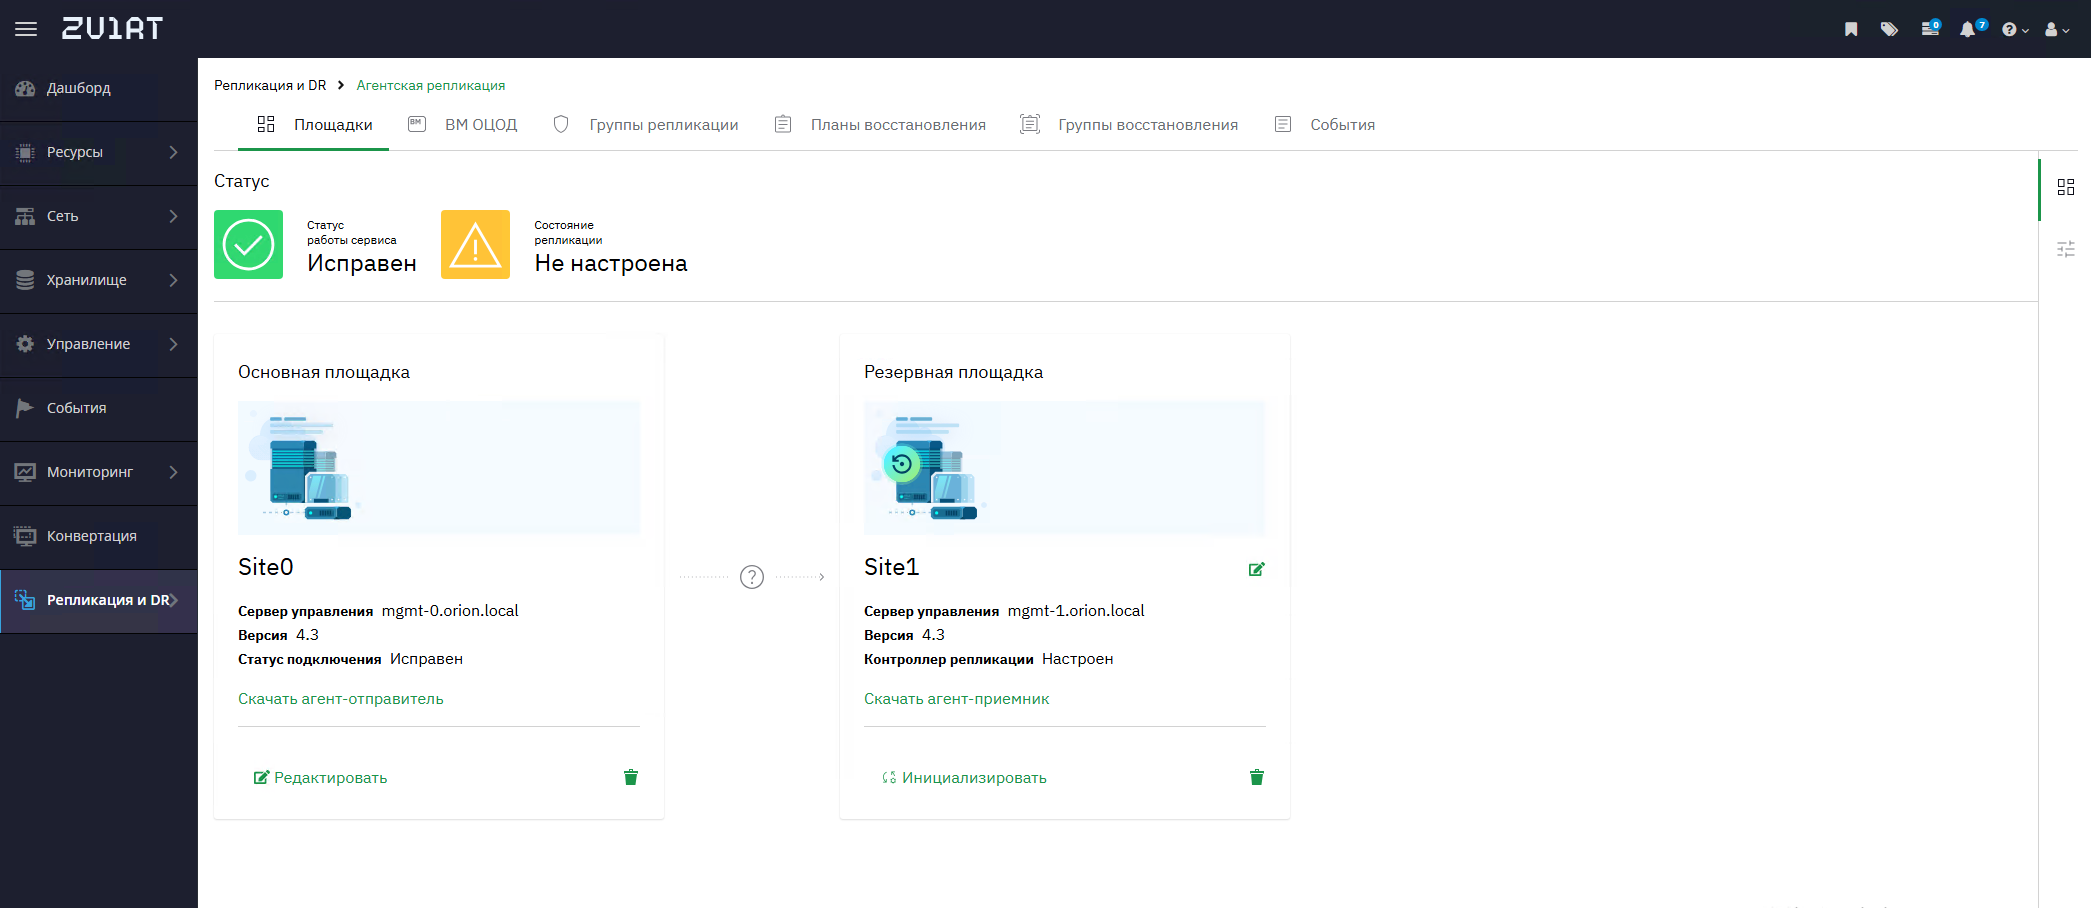Viewport: 2091px width, 908px height.
Task: Open notifications bell icon
Action: pos(1968,29)
